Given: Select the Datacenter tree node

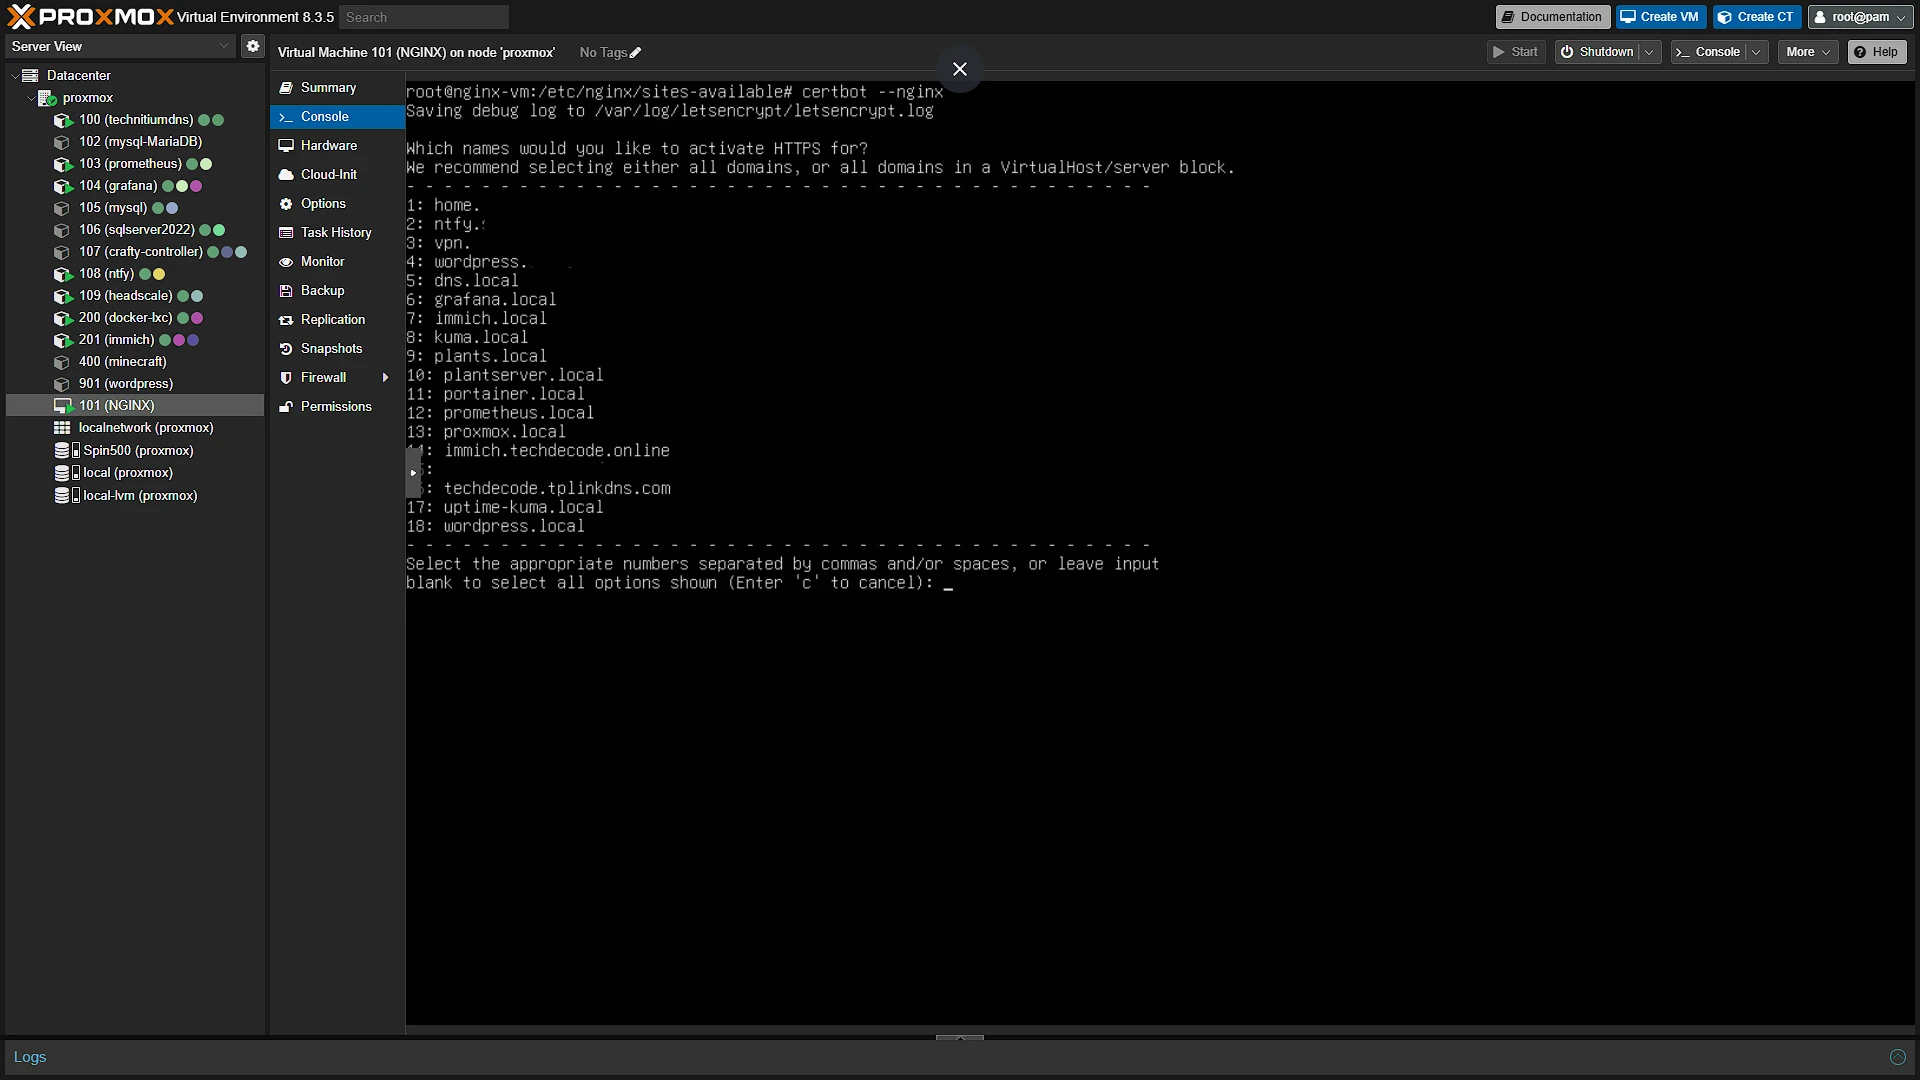Looking at the screenshot, I should click(78, 75).
